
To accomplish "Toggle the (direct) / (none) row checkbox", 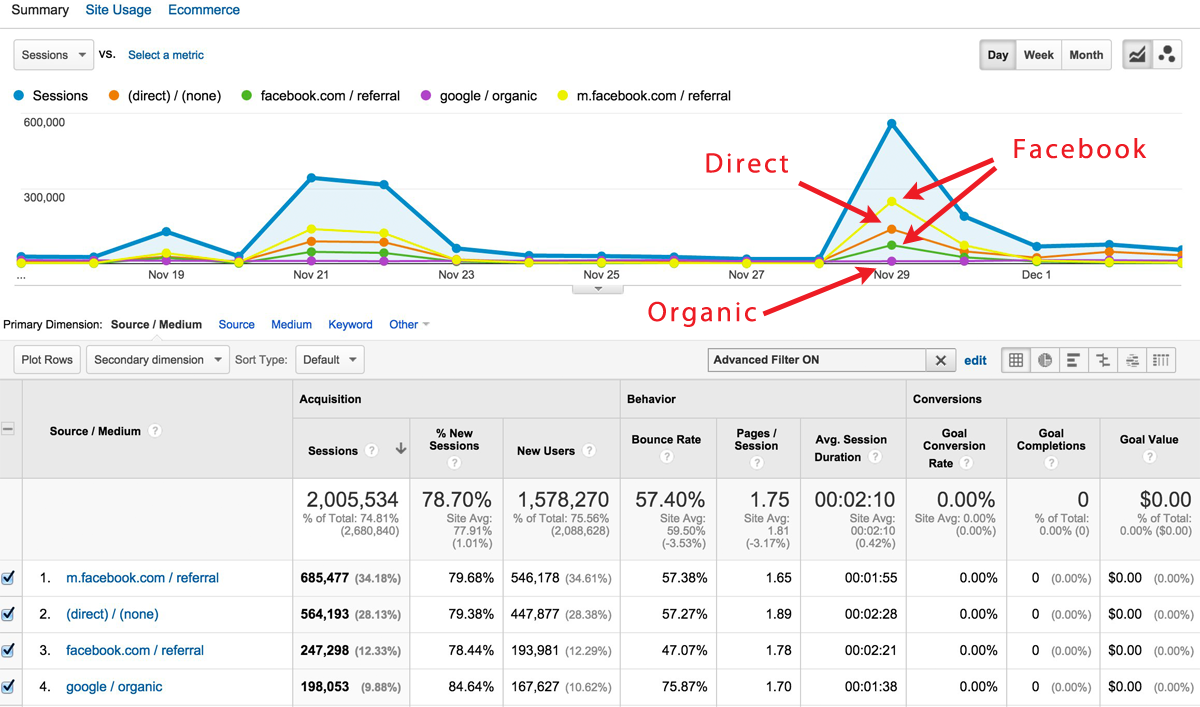I will (9, 614).
